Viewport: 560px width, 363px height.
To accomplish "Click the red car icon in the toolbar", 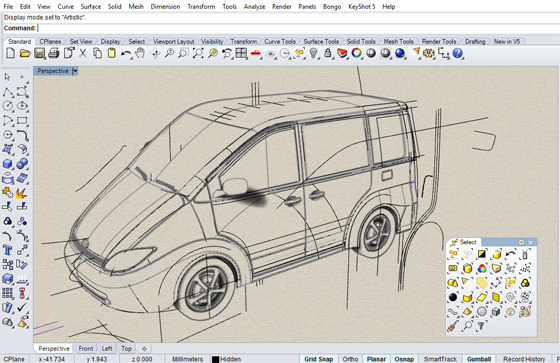I will pos(255,54).
